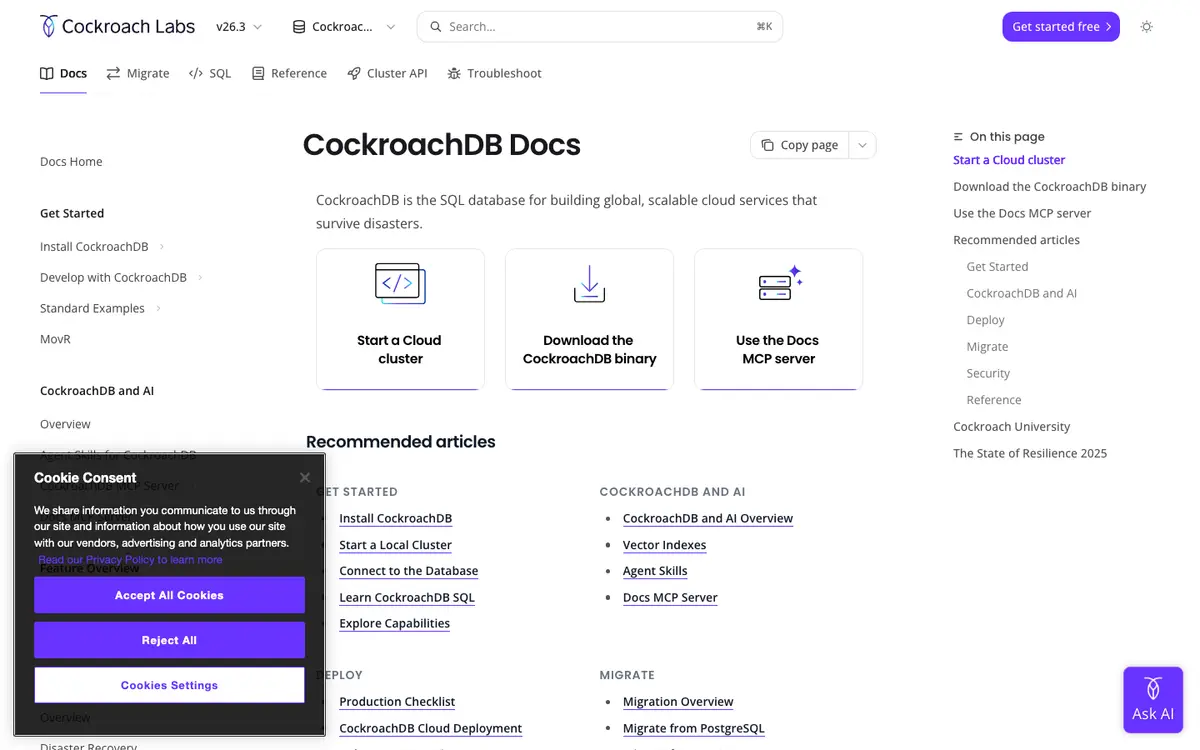Open Explore Capabilities link
The height and width of the screenshot is (750, 1200).
tap(394, 623)
